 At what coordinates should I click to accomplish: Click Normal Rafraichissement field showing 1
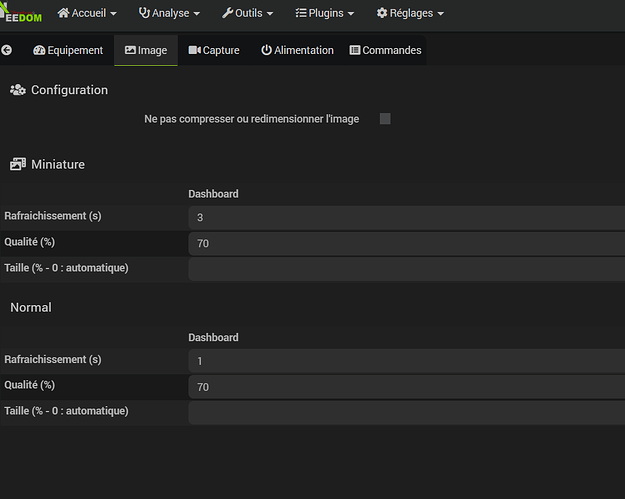click(x=407, y=361)
